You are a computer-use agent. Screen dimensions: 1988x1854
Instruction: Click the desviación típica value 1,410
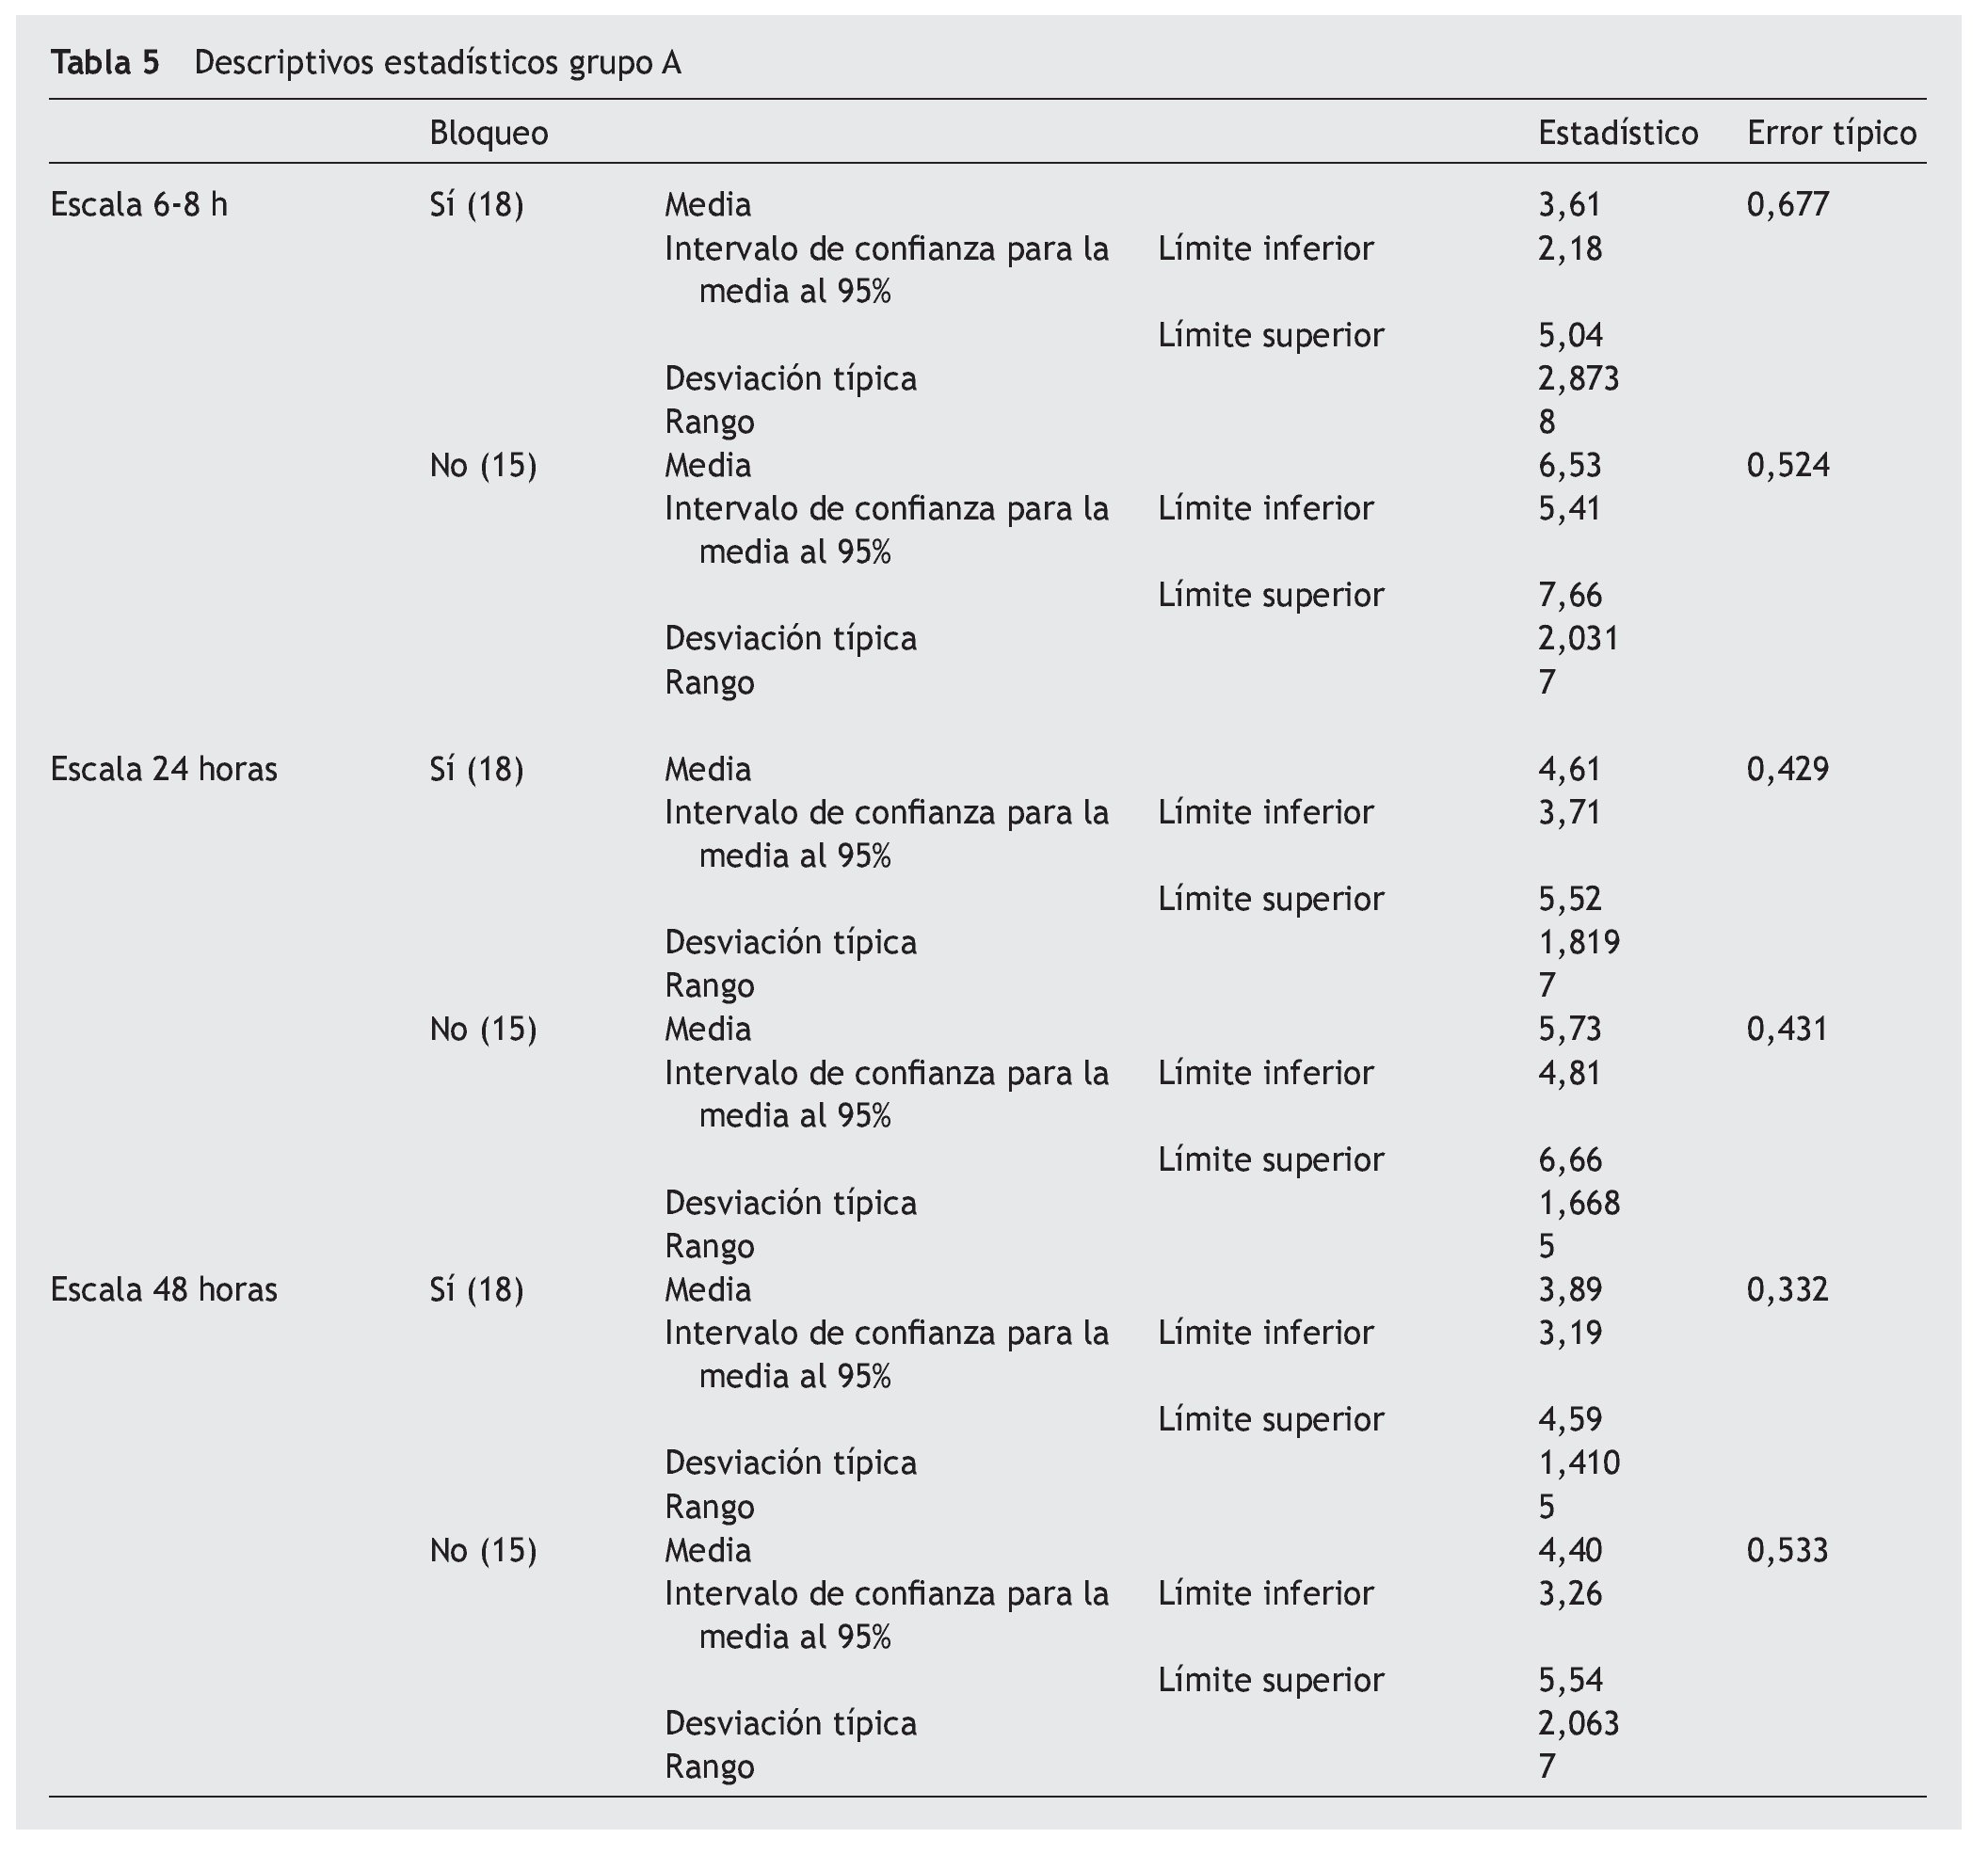pos(1578,1463)
